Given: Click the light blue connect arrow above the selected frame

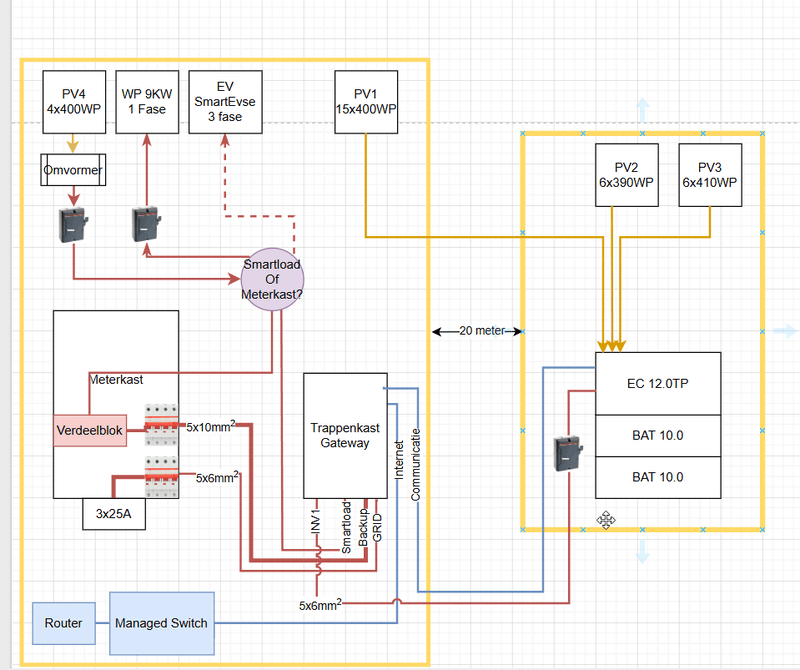Looking at the screenshot, I should pos(642,110).
